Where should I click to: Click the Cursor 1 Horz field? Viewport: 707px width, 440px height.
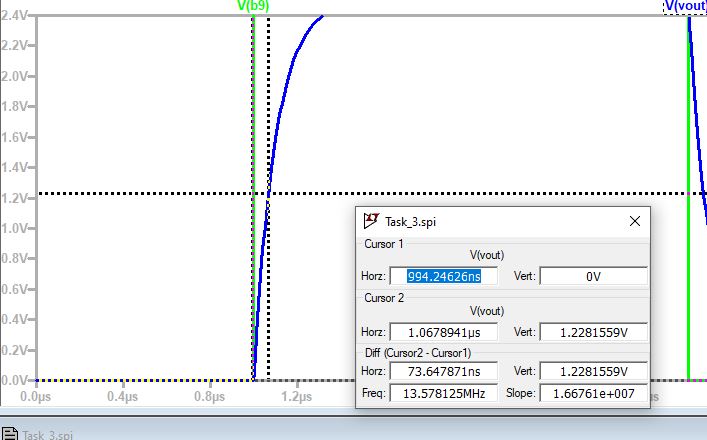[442, 276]
